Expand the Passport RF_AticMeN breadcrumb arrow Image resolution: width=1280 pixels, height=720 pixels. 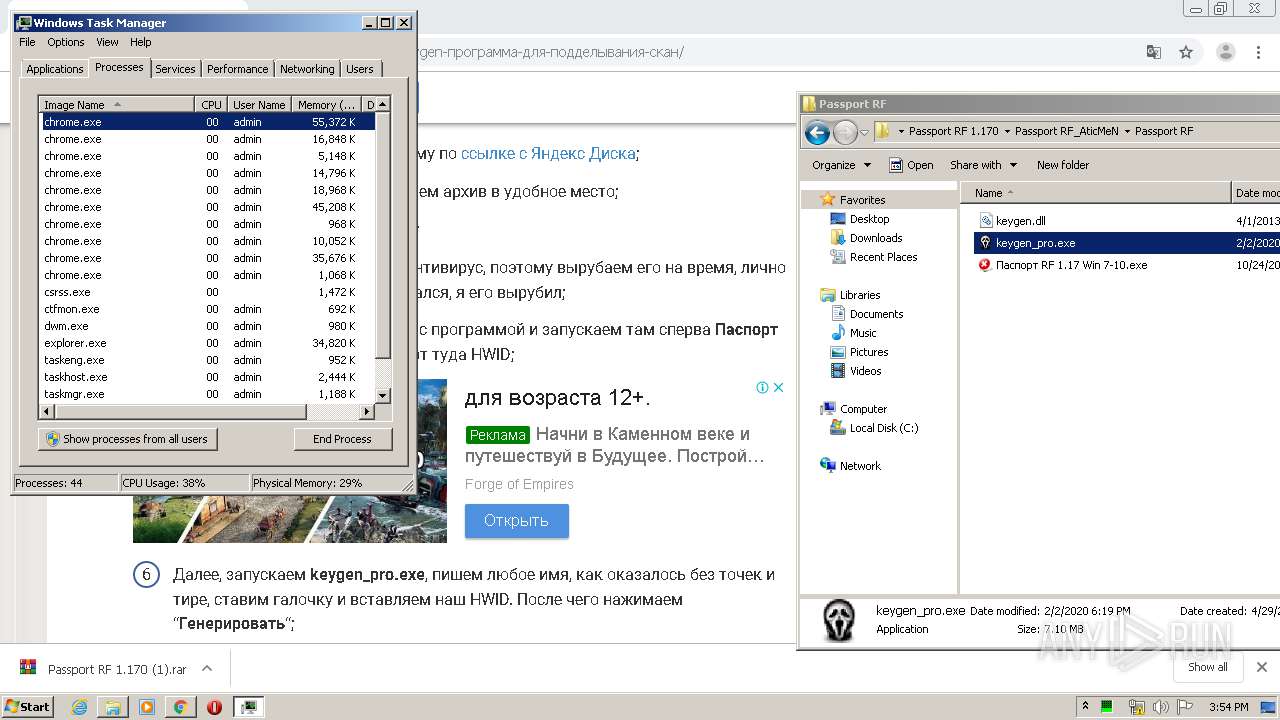point(1127,131)
